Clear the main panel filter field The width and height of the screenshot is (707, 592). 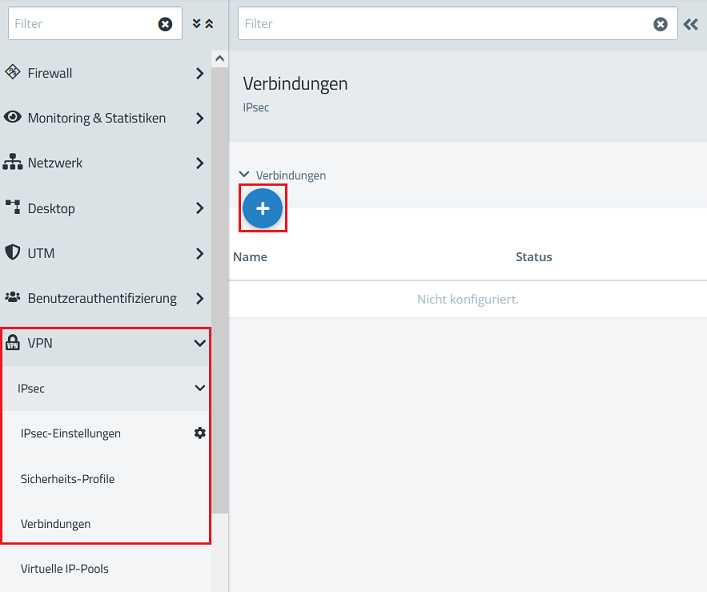(x=660, y=24)
